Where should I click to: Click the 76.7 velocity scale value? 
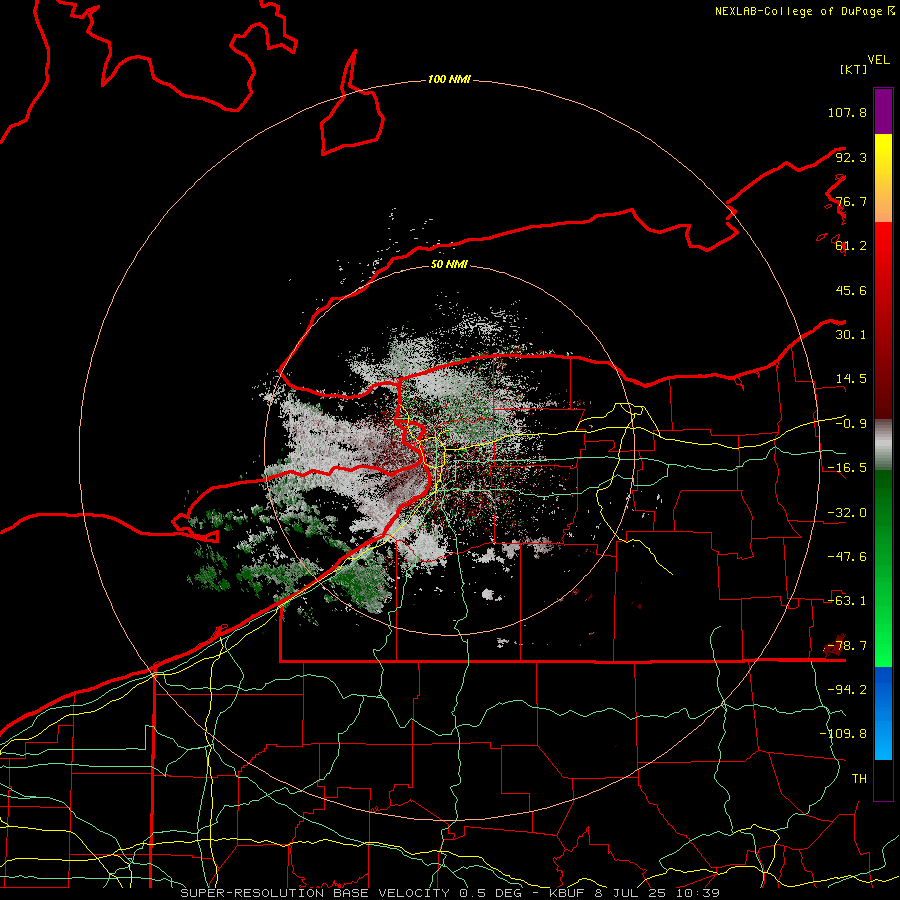click(851, 201)
